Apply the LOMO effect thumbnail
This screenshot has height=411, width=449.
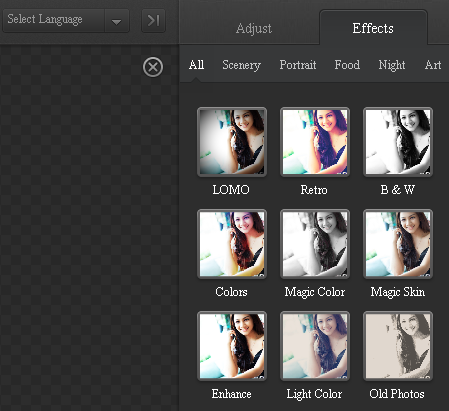(232, 142)
